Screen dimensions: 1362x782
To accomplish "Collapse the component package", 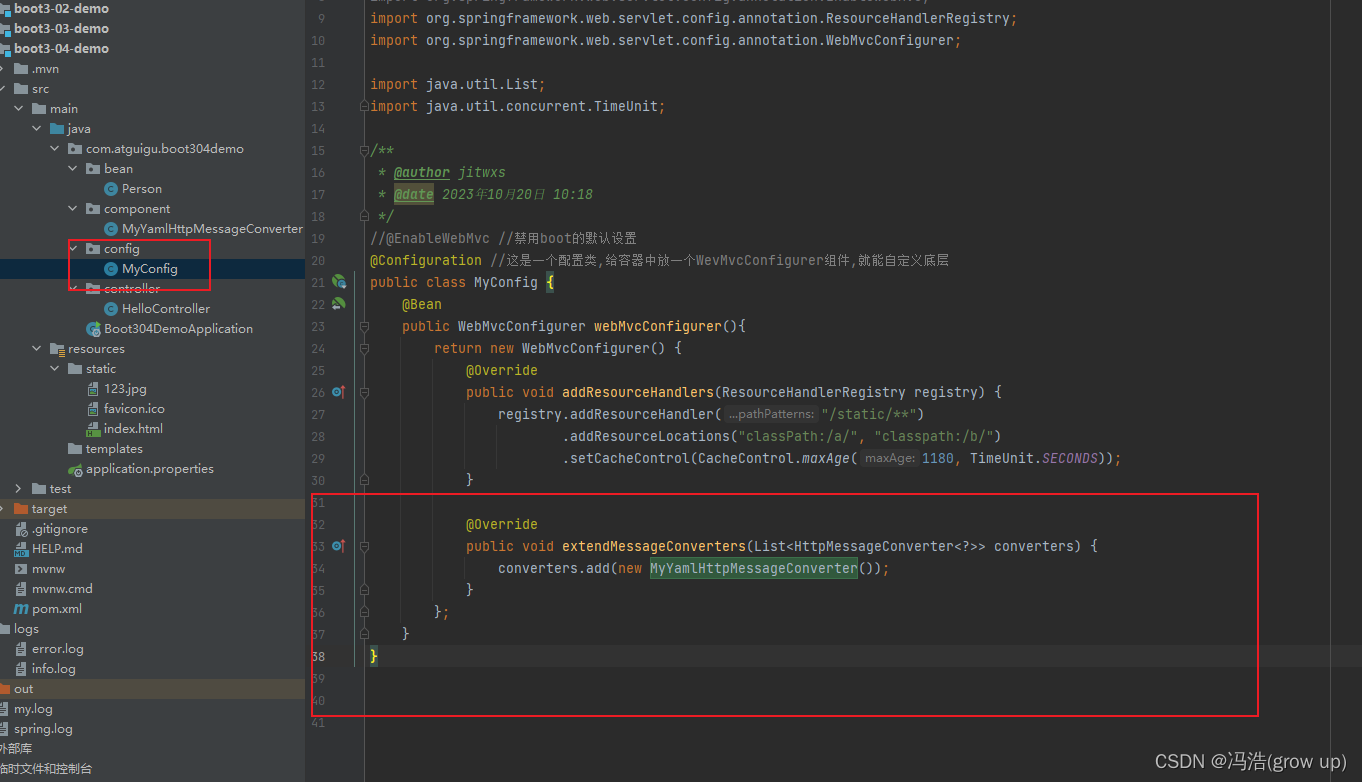I will (73, 209).
